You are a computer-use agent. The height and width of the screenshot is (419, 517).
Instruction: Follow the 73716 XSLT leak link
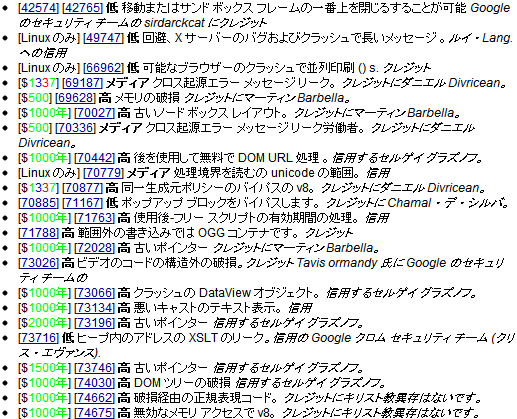tap(38, 338)
